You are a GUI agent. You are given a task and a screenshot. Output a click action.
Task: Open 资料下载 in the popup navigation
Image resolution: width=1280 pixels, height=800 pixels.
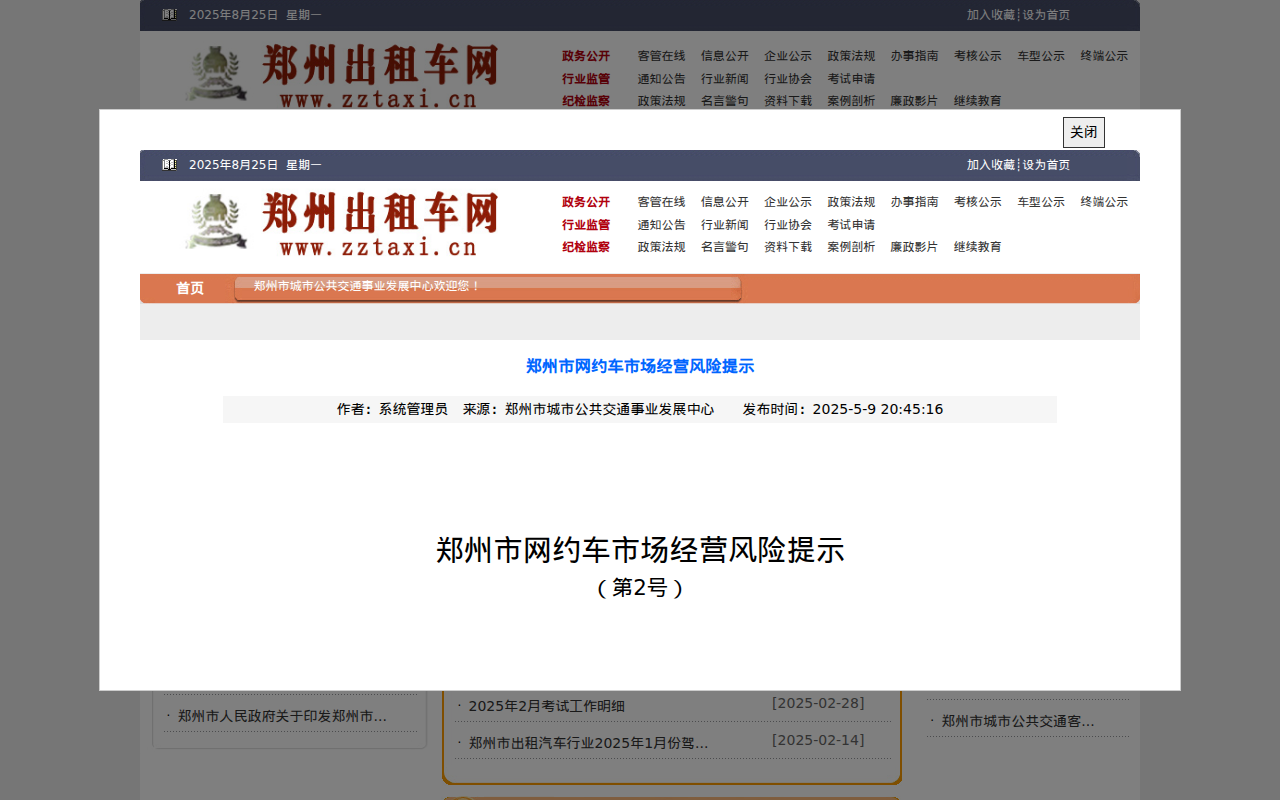coord(788,247)
